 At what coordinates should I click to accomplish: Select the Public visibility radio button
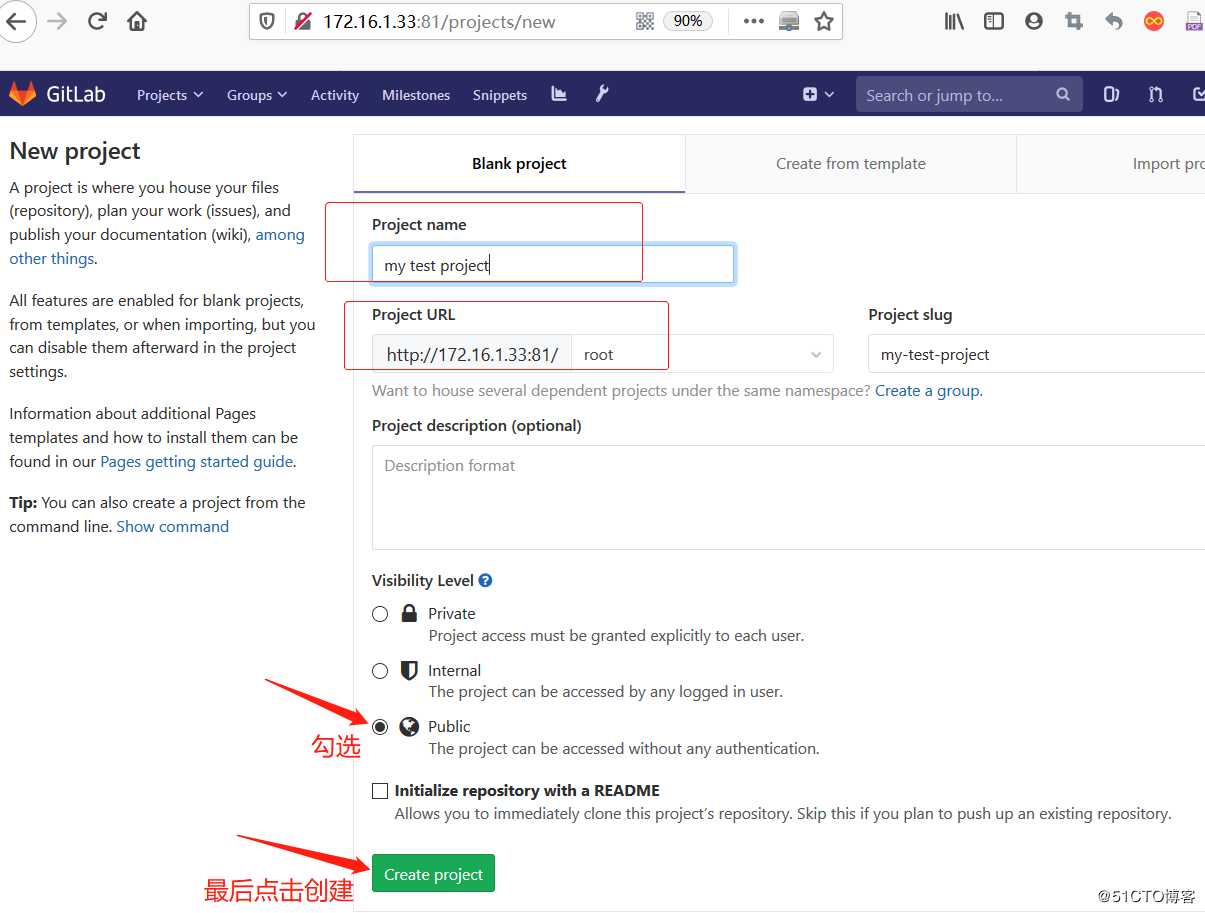click(380, 727)
